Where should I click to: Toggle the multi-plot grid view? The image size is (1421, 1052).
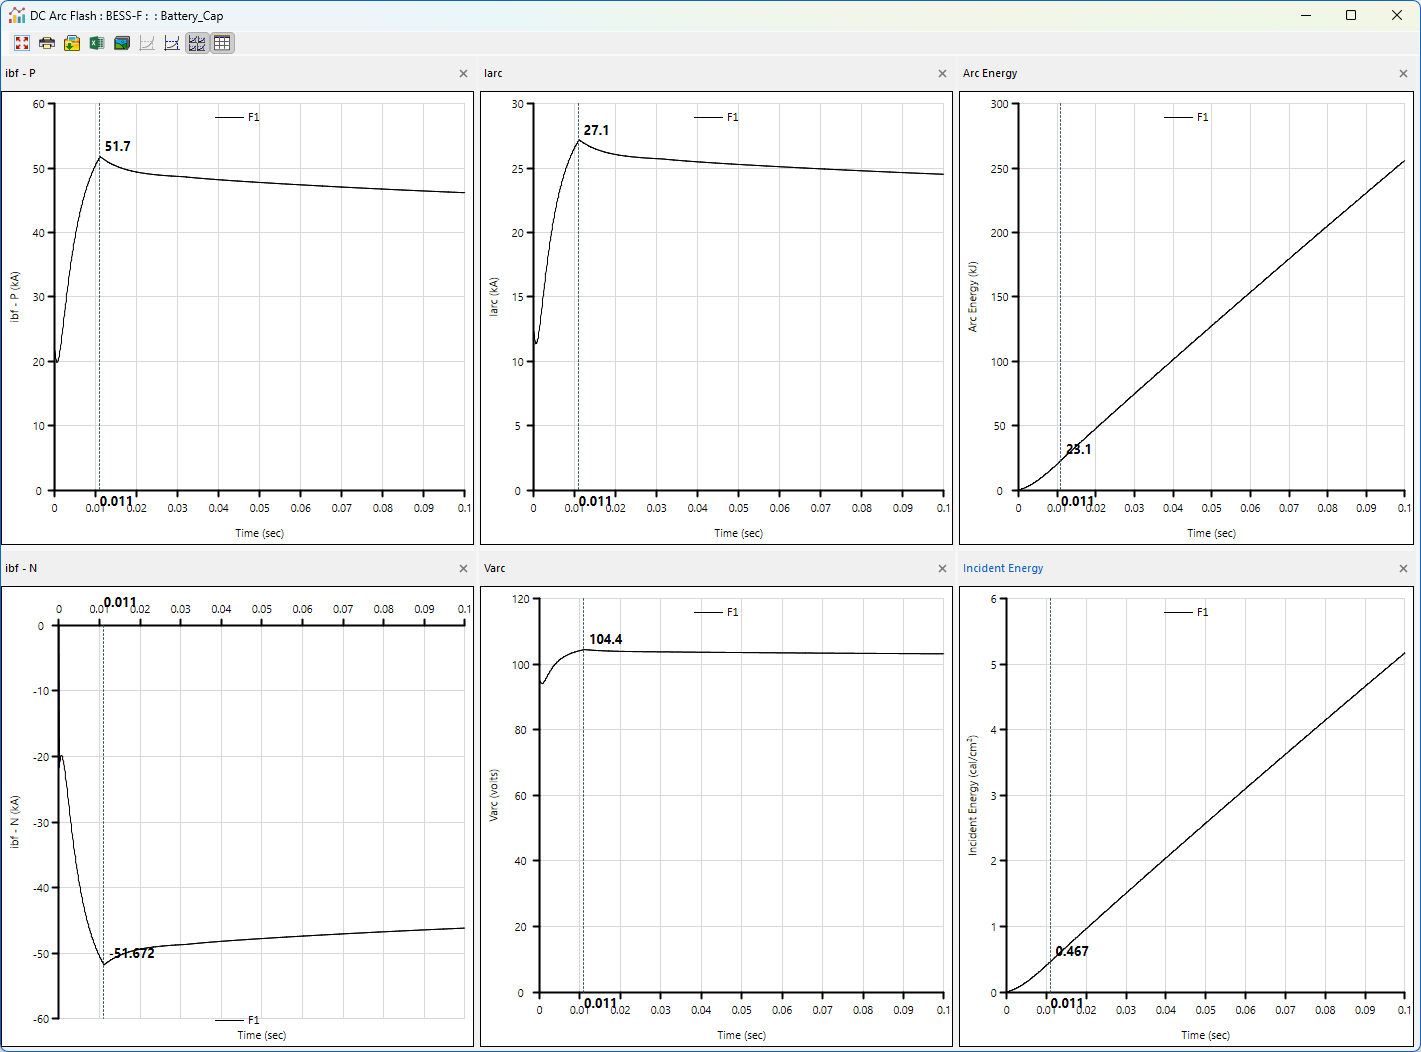tap(197, 43)
